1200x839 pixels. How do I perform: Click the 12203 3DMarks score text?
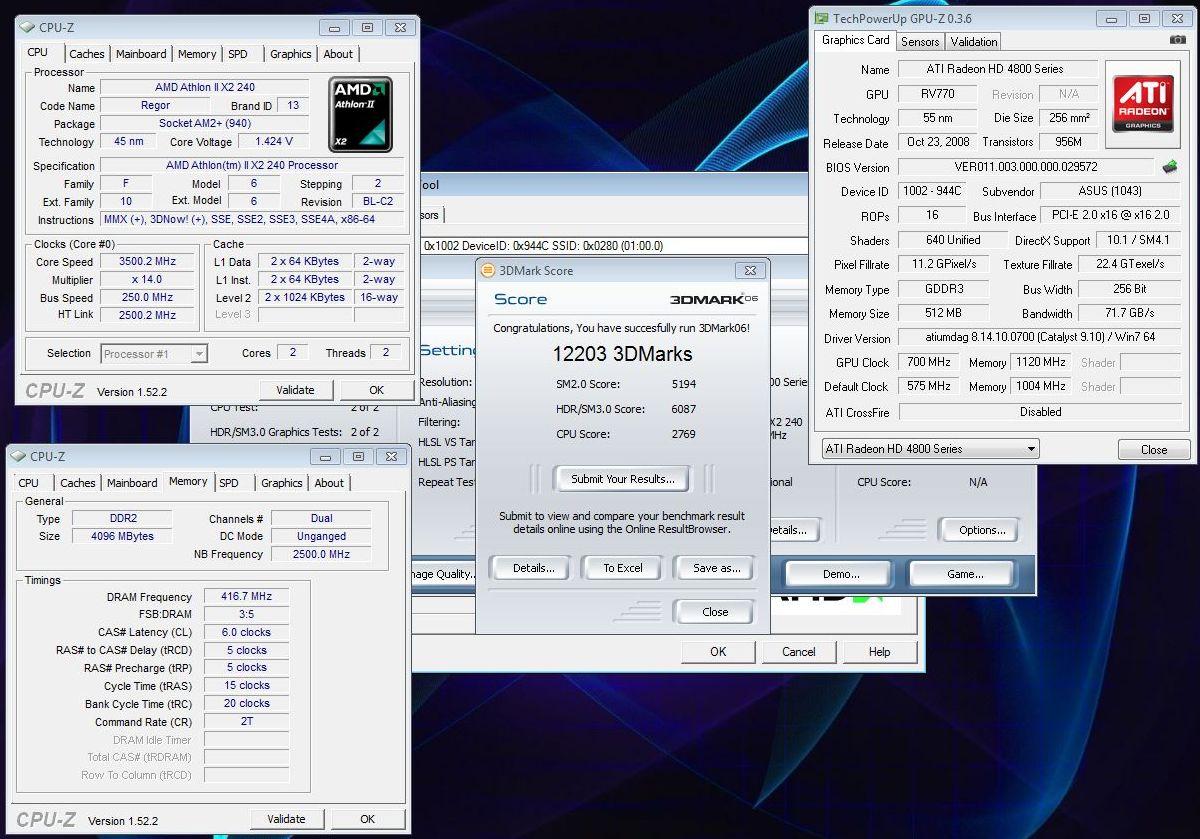coord(622,354)
